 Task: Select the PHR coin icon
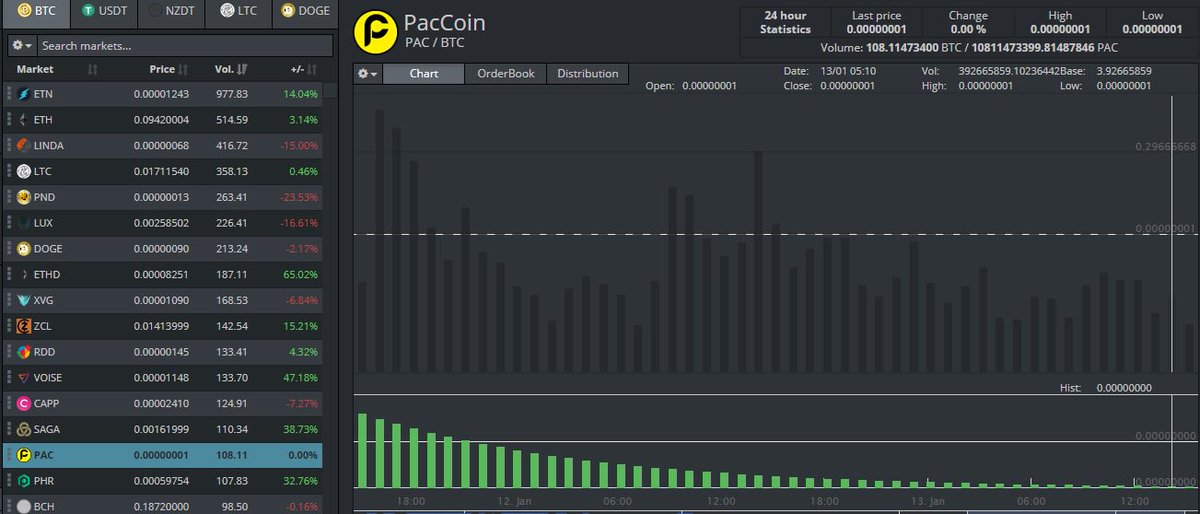click(24, 481)
